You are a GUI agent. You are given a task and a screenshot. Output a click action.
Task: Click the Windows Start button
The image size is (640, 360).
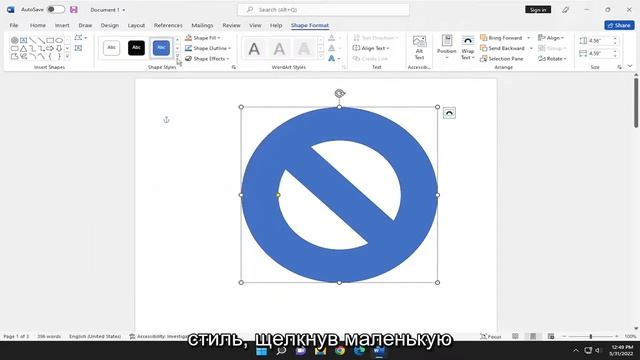[262, 351]
